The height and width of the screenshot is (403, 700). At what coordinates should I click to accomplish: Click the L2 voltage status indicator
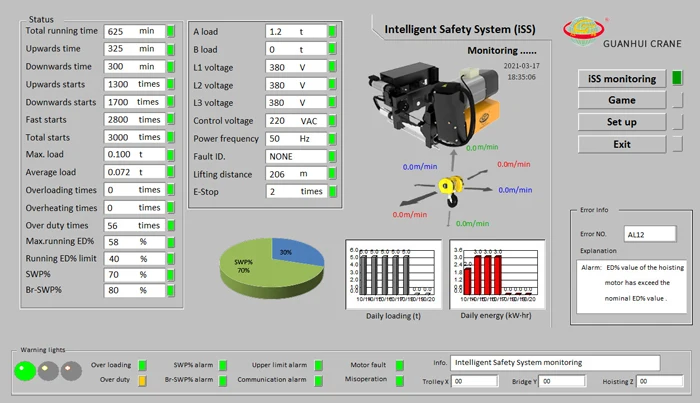point(332,85)
